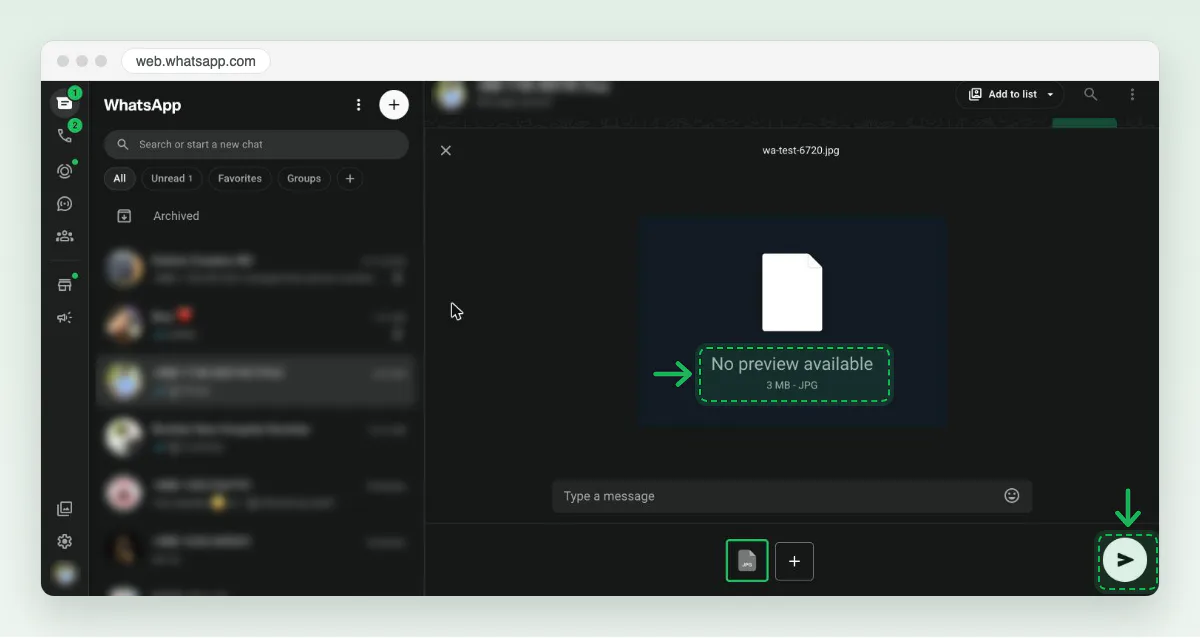Open the Advertise megaphone icon
The width and height of the screenshot is (1200, 638).
[x=65, y=318]
